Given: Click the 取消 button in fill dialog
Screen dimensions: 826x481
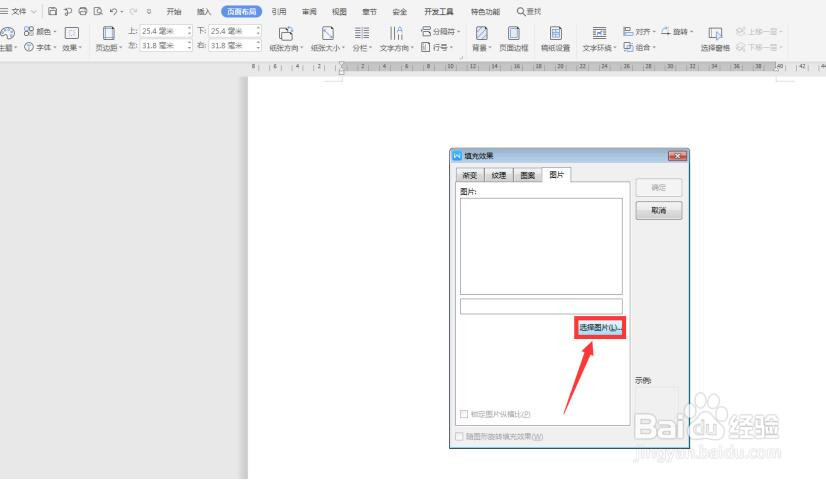Looking at the screenshot, I should (x=658, y=210).
